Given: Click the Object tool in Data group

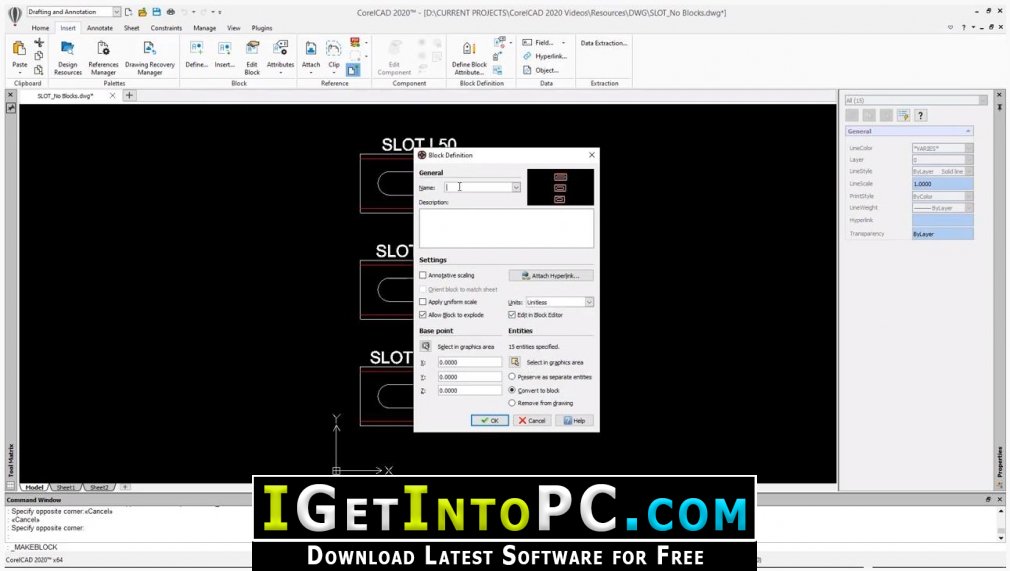Looking at the screenshot, I should click(x=540, y=70).
